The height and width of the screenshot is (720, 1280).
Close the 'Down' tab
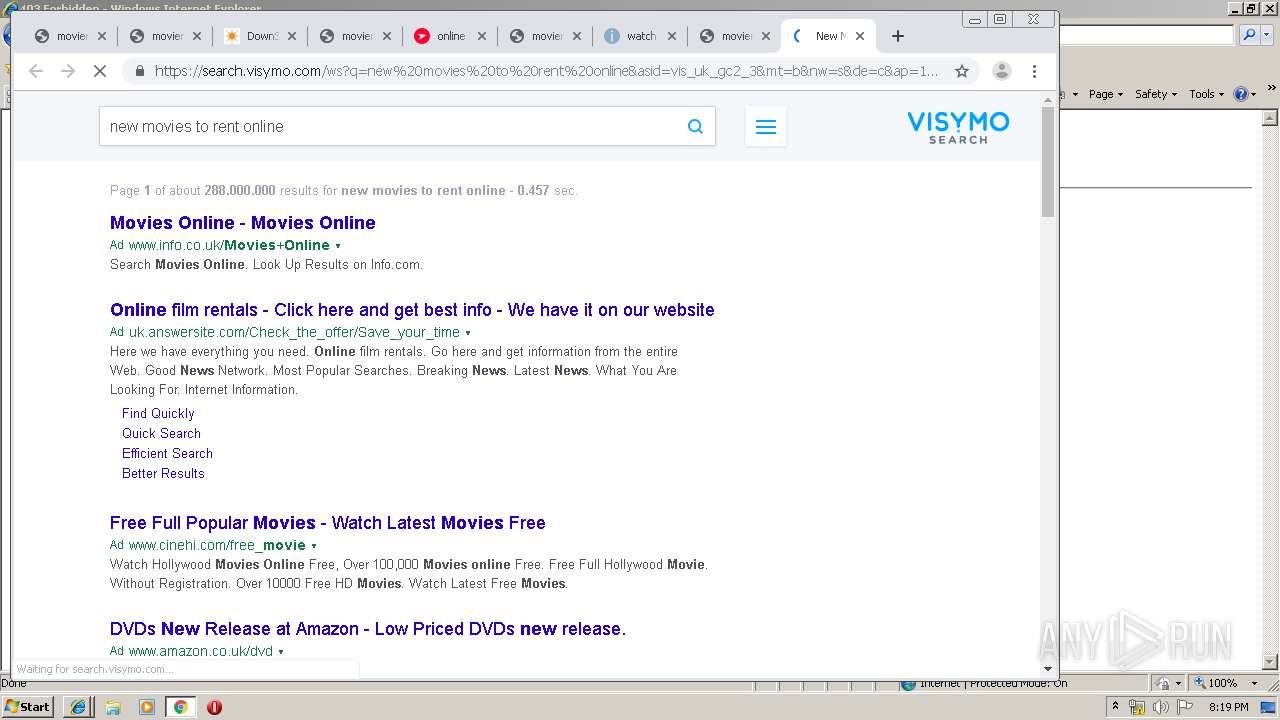coord(292,36)
